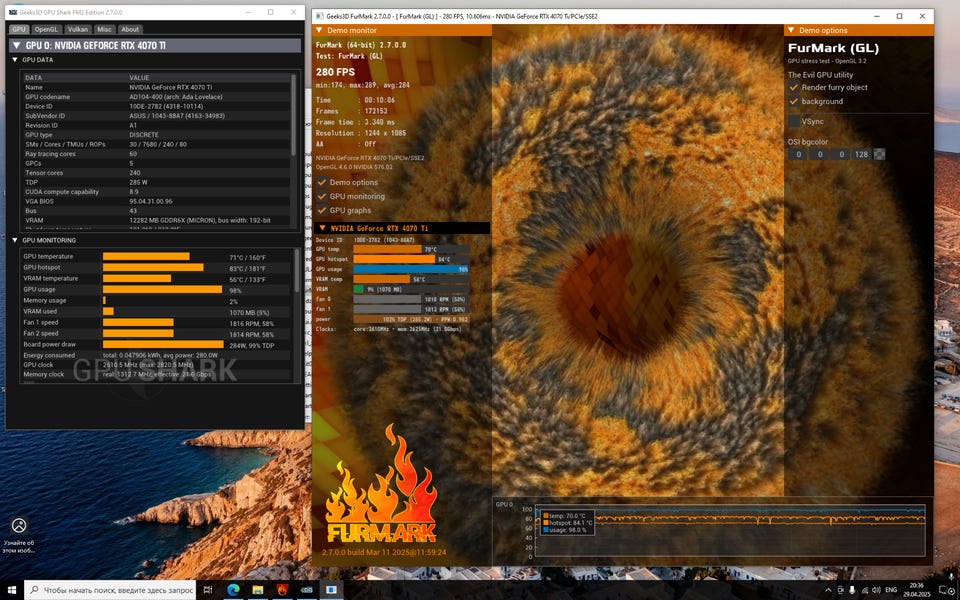960x600 pixels.
Task: Open the OpenGL tab in GPU Shark
Action: point(47,29)
